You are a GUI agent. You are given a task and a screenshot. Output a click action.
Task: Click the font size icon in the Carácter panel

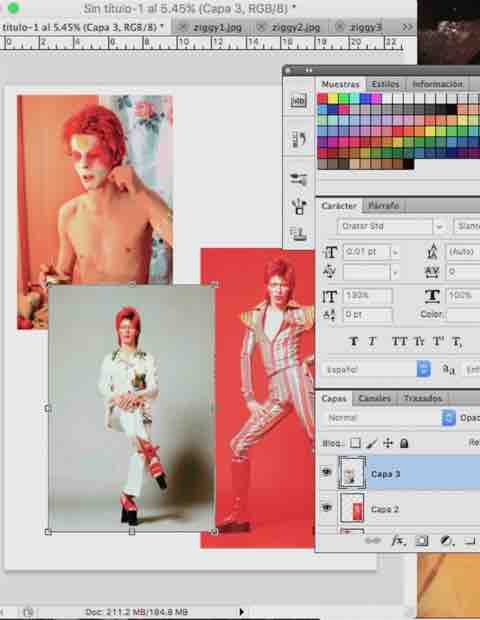click(x=331, y=252)
